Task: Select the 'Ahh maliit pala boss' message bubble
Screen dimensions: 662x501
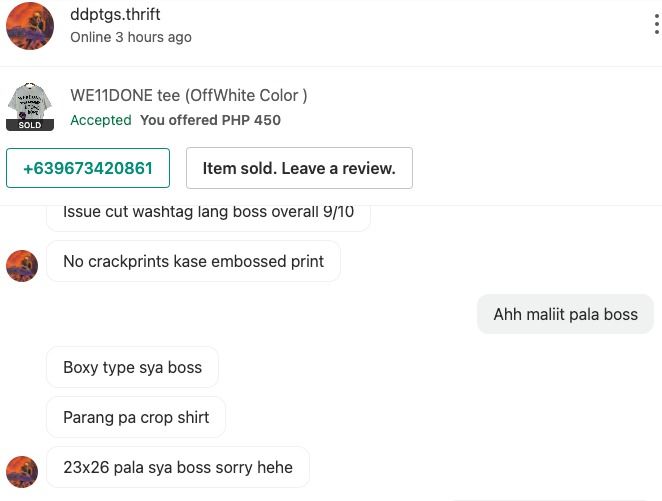Action: [565, 314]
